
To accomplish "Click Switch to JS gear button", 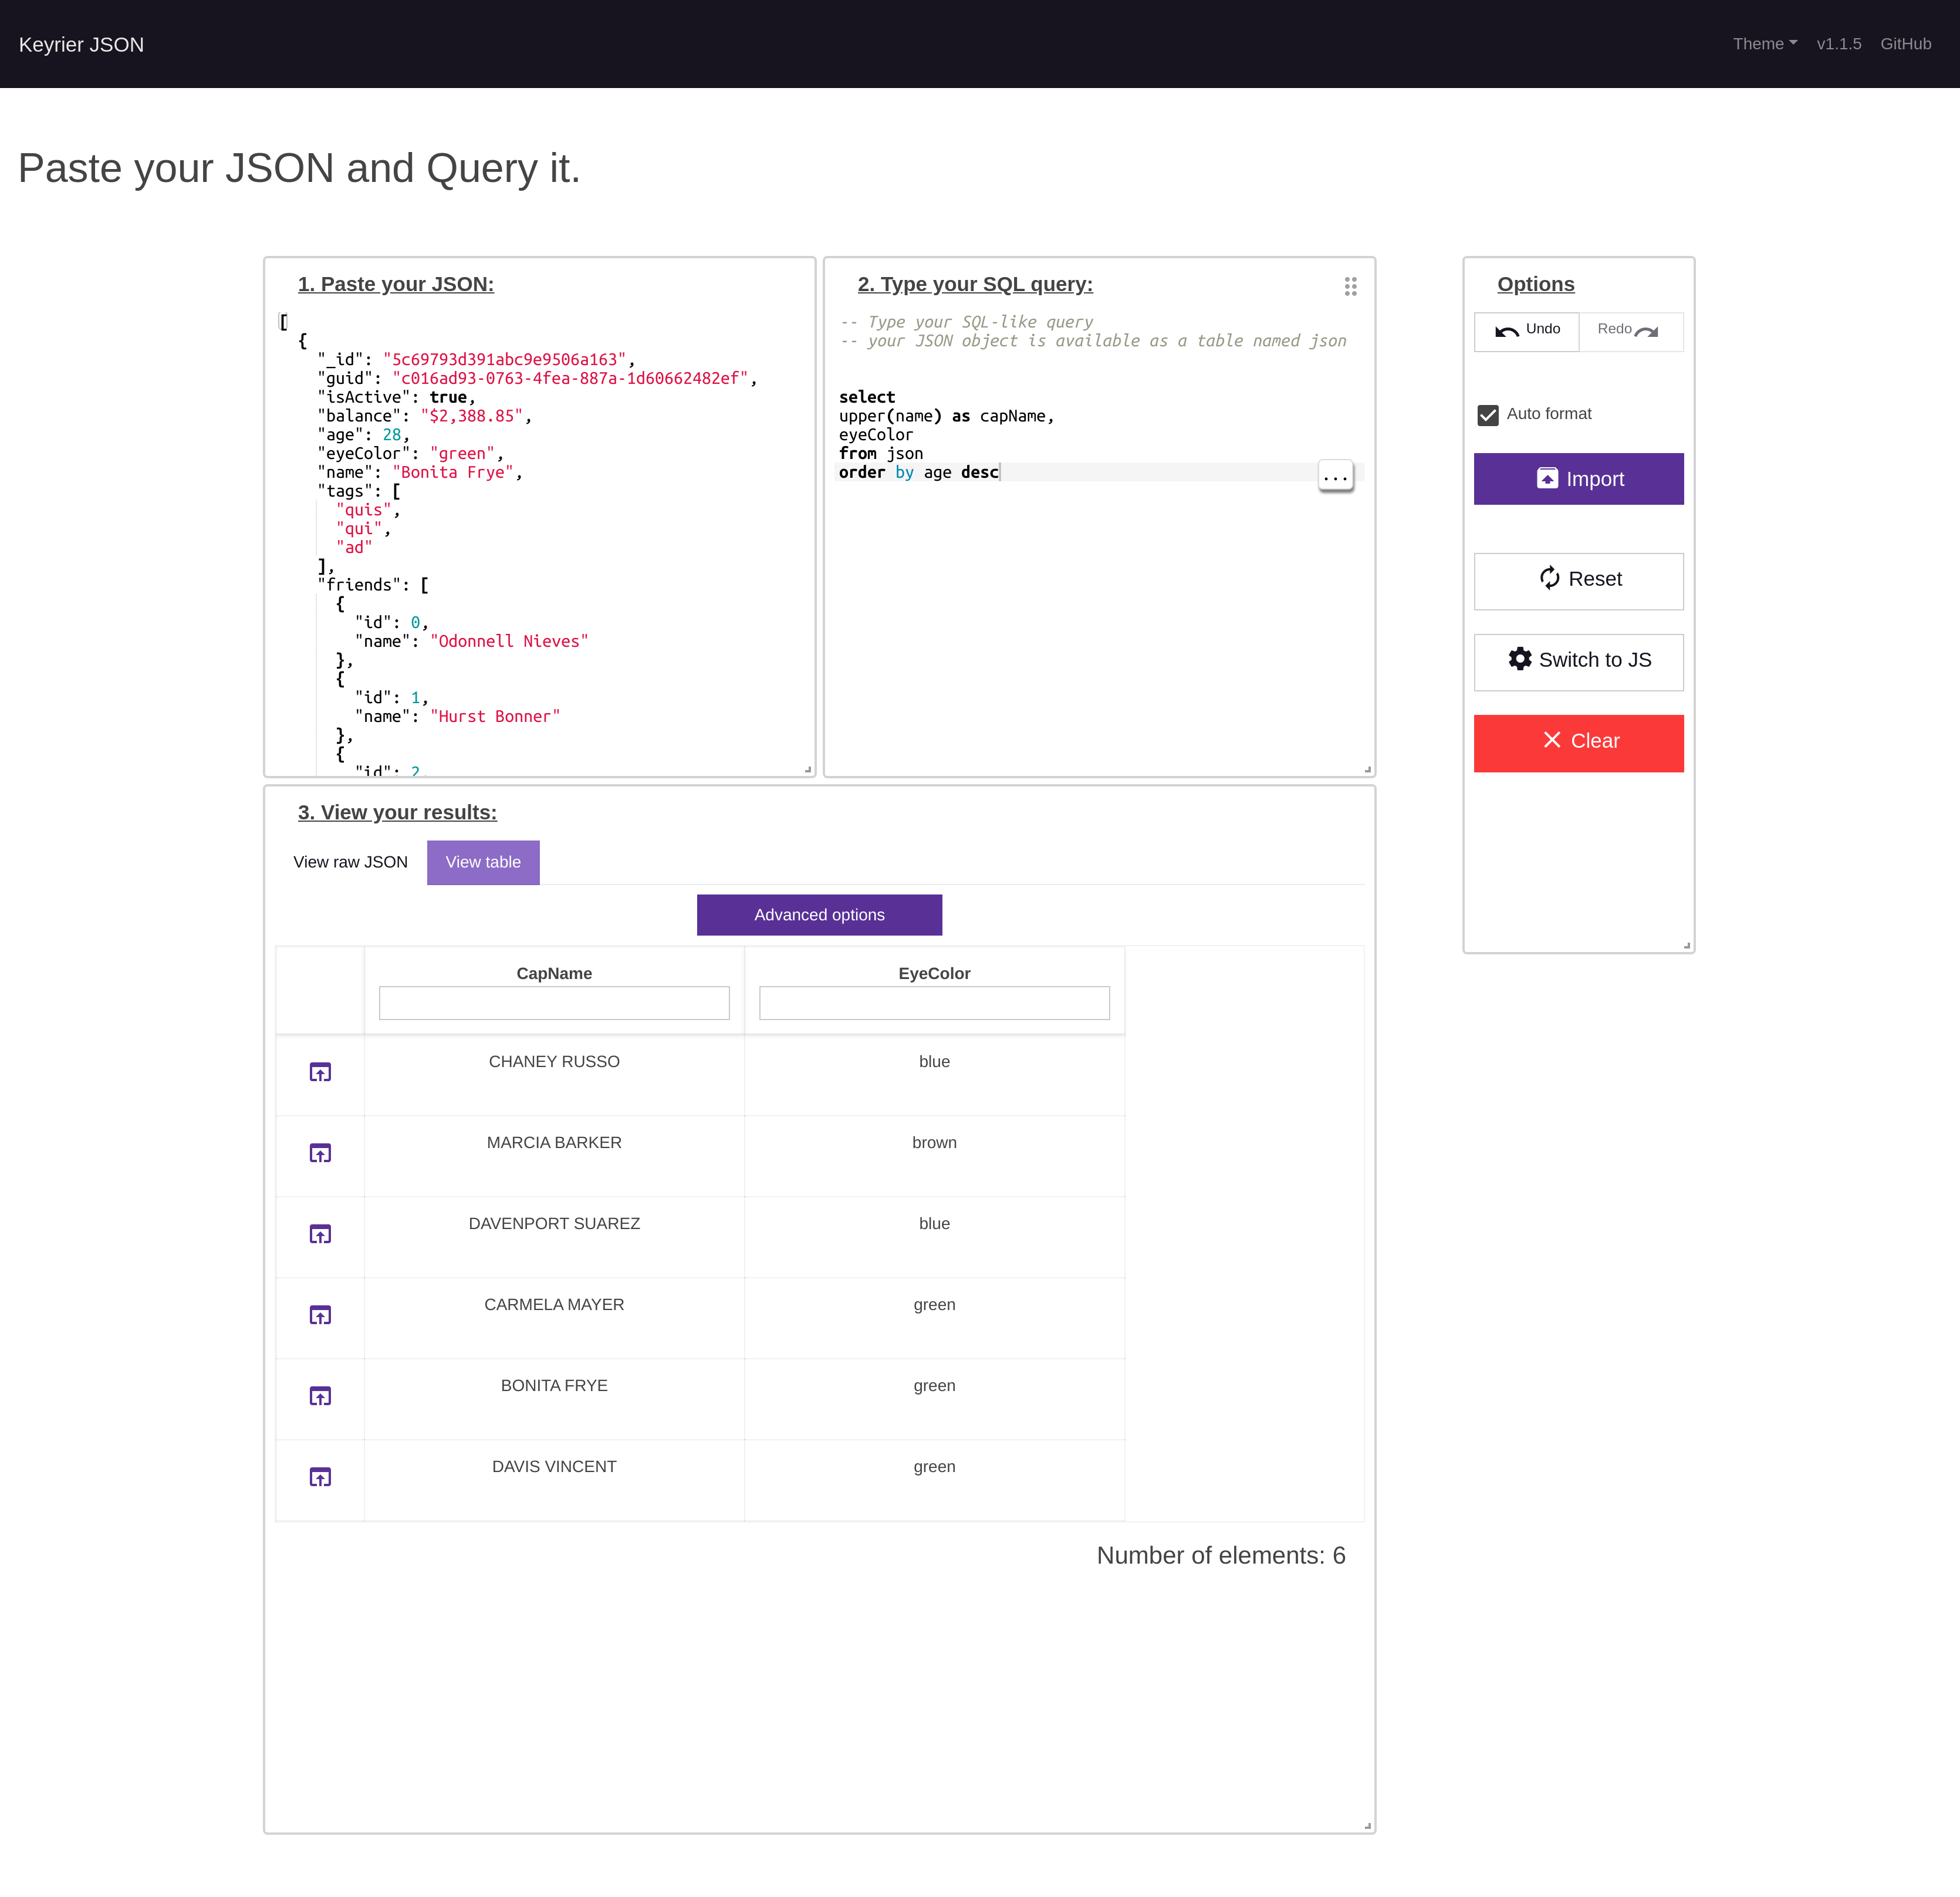I will coord(1578,661).
